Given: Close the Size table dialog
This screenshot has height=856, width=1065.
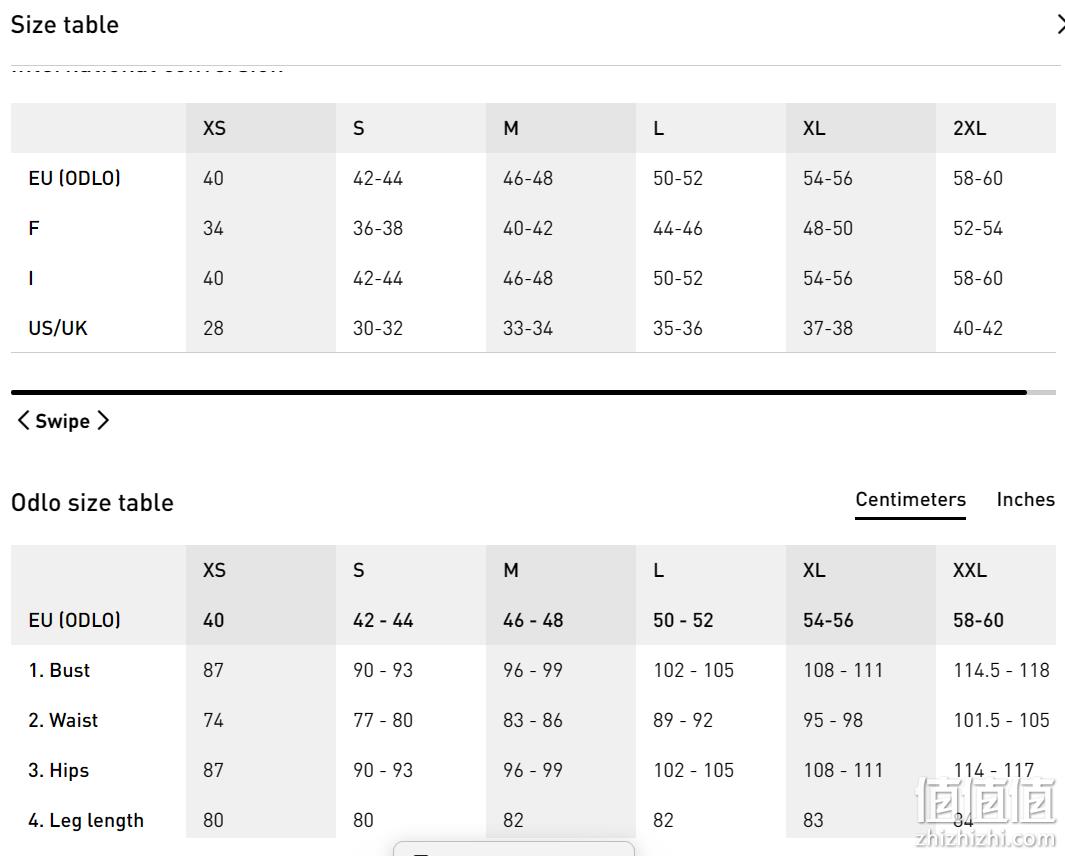Looking at the screenshot, I should point(1060,25).
